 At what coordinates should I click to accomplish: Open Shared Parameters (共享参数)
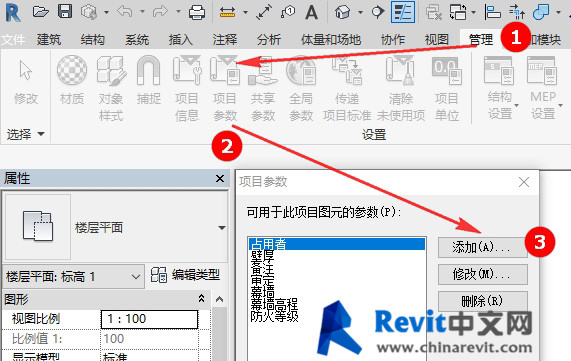tap(263, 88)
